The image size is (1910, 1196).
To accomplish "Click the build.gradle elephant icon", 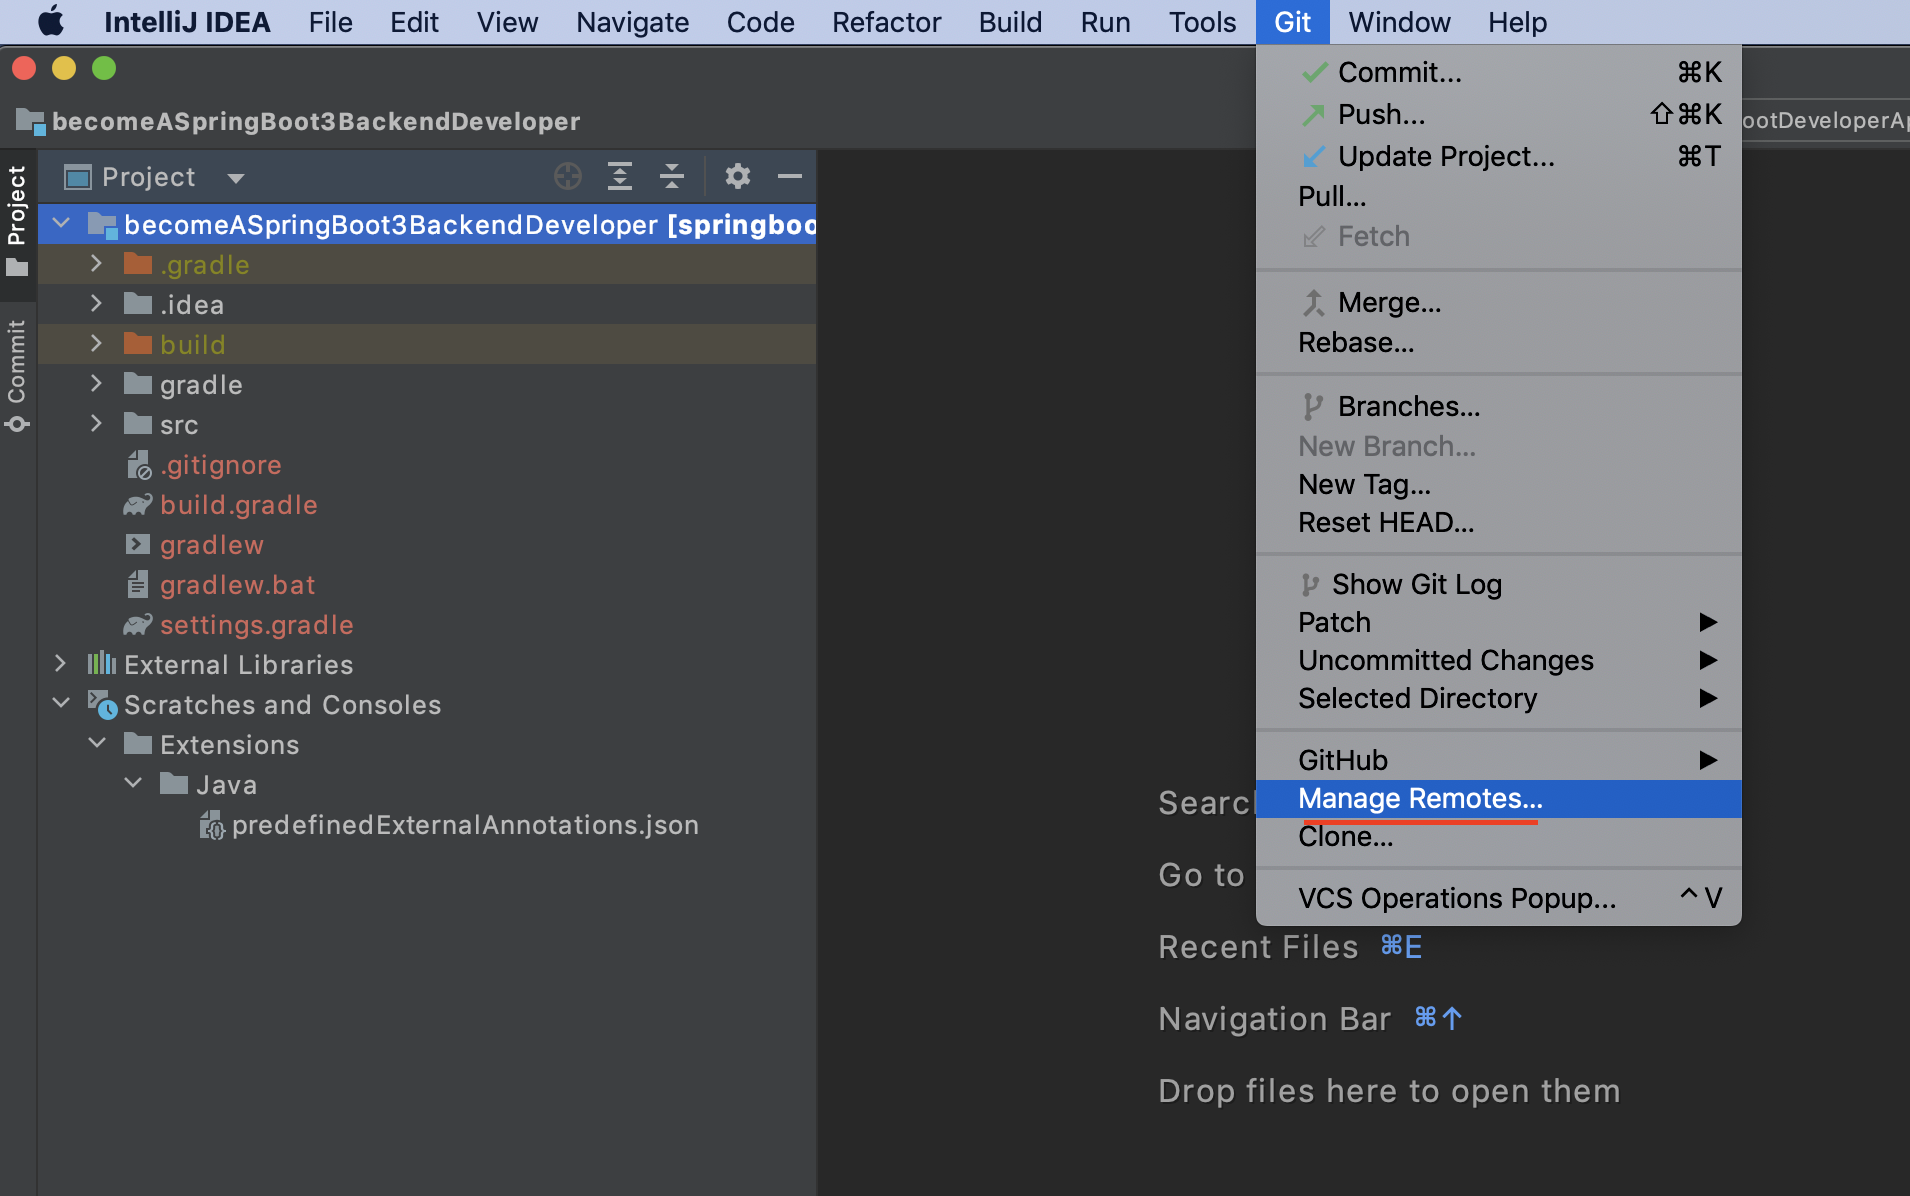I will point(138,505).
